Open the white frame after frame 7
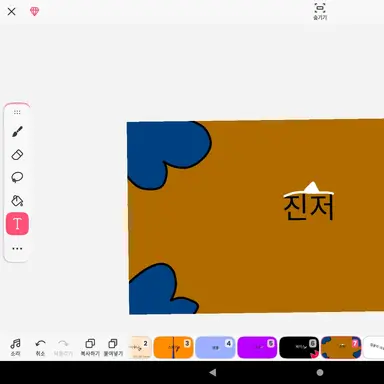This screenshot has height=384, width=384. 374,347
